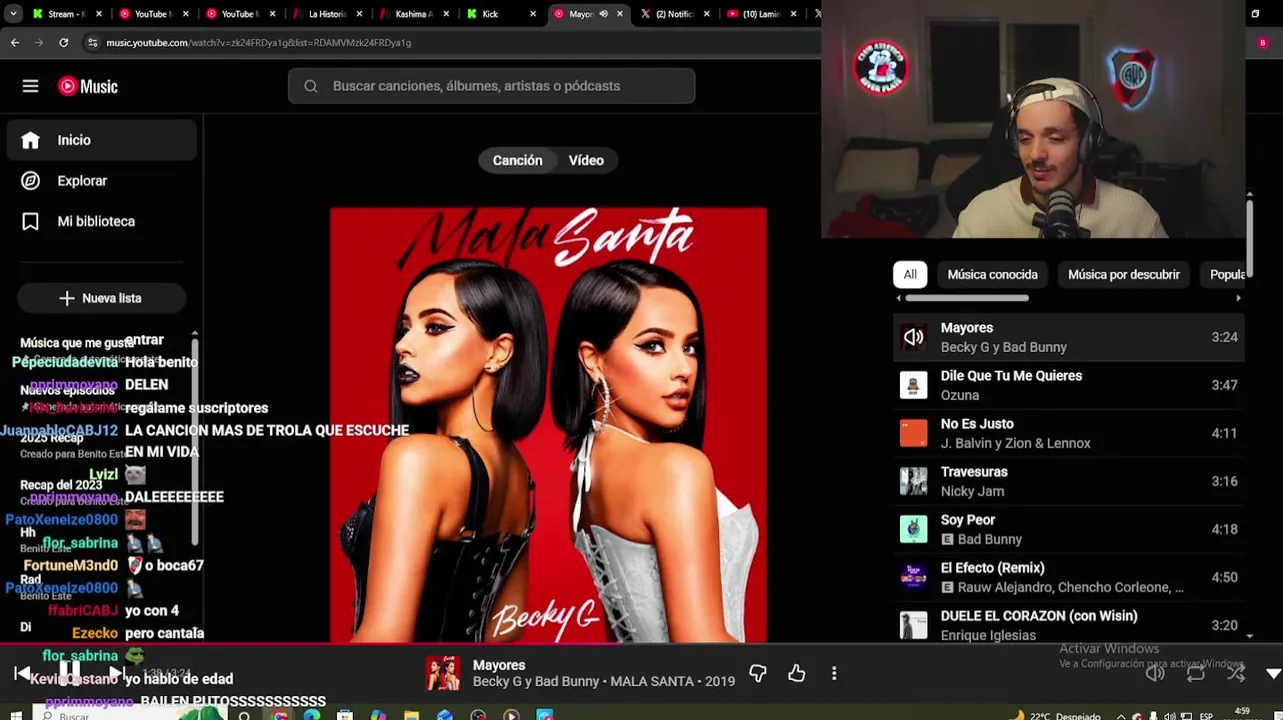Click the DUELE EL CORAZON thumbnail
This screenshot has height=720, width=1283.
click(913, 625)
